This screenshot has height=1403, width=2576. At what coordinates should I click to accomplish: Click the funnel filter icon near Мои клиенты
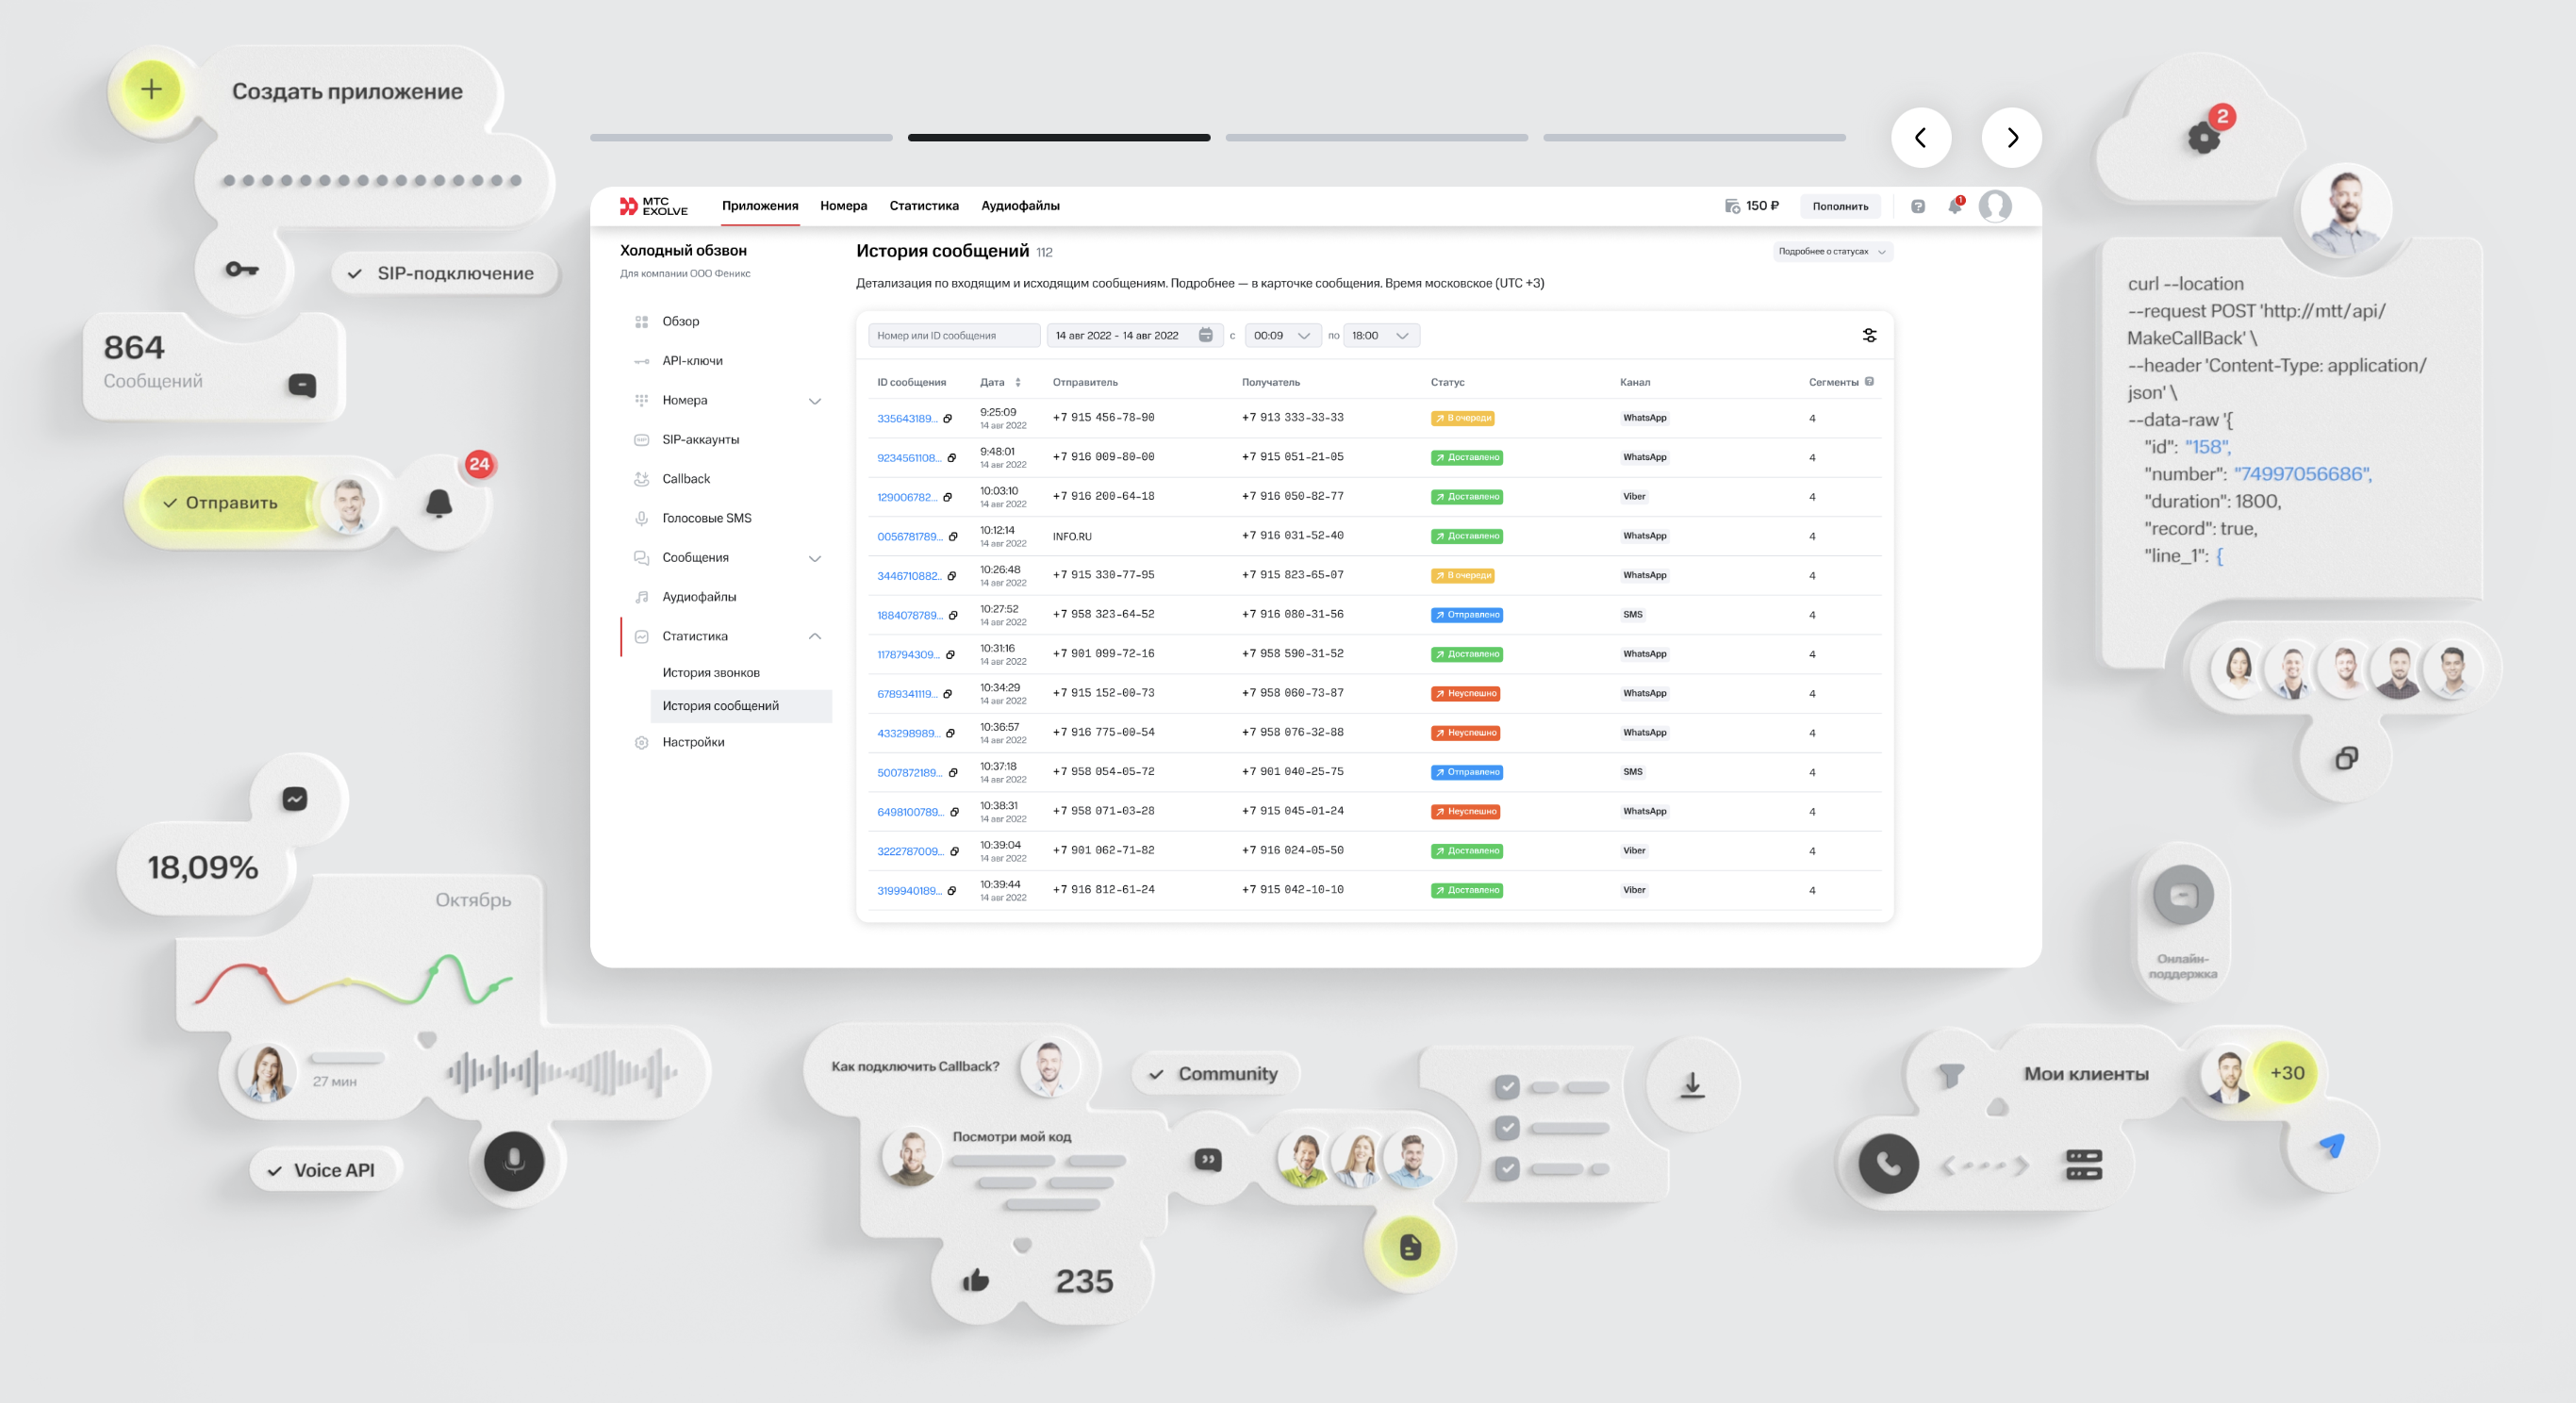[1950, 1075]
